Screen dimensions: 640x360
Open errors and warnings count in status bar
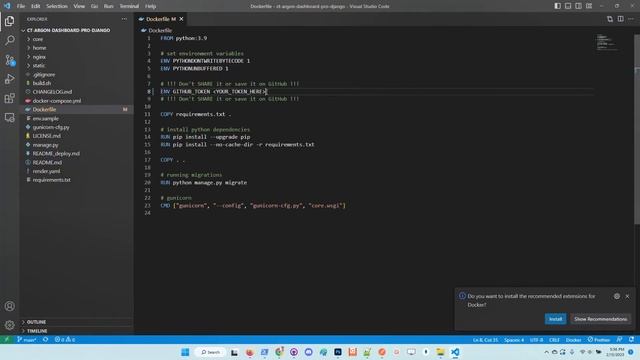coord(65,340)
